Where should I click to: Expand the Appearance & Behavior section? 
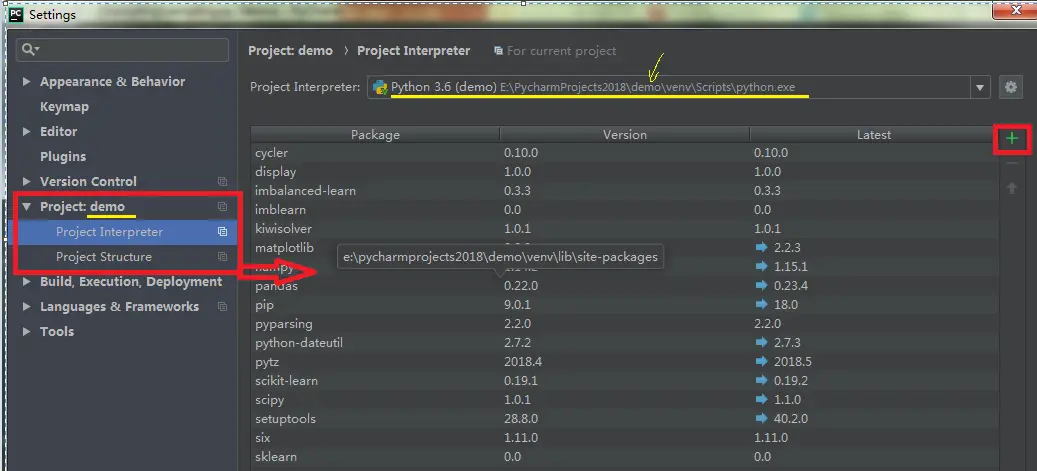26,81
